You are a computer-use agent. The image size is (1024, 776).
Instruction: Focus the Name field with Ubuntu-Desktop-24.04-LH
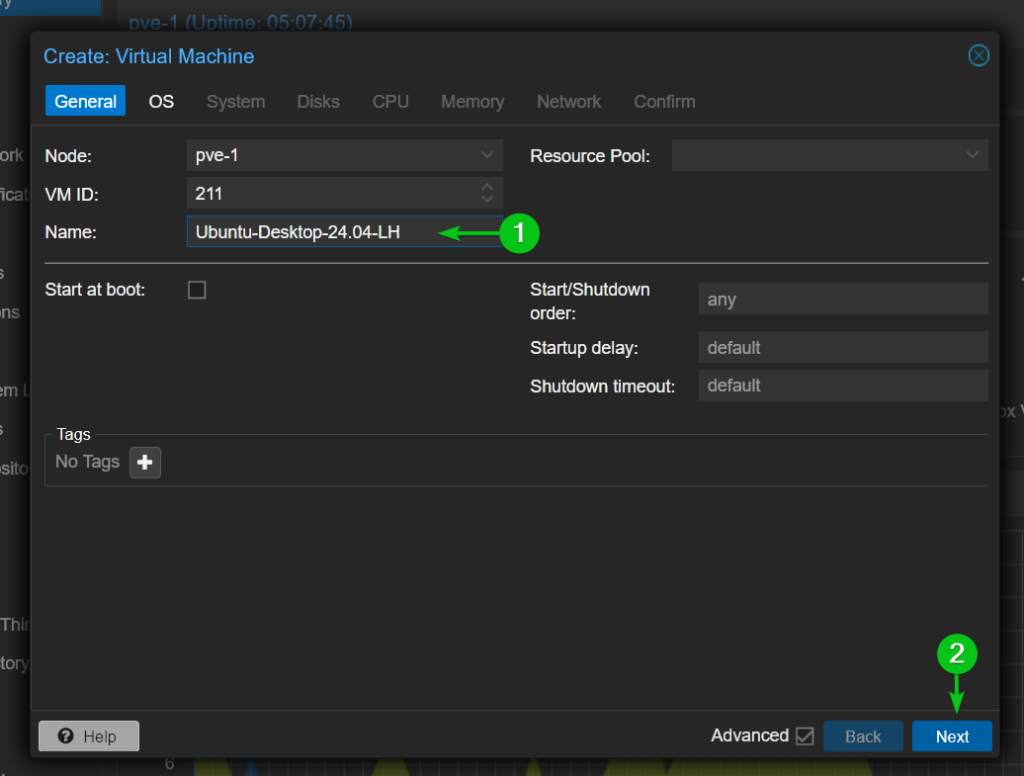tap(344, 232)
